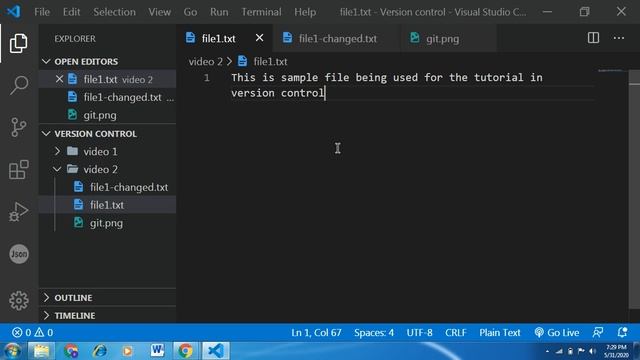Screen dimensions: 640x360
Task: Switch to the git.png tab
Action: pyautogui.click(x=448, y=38)
